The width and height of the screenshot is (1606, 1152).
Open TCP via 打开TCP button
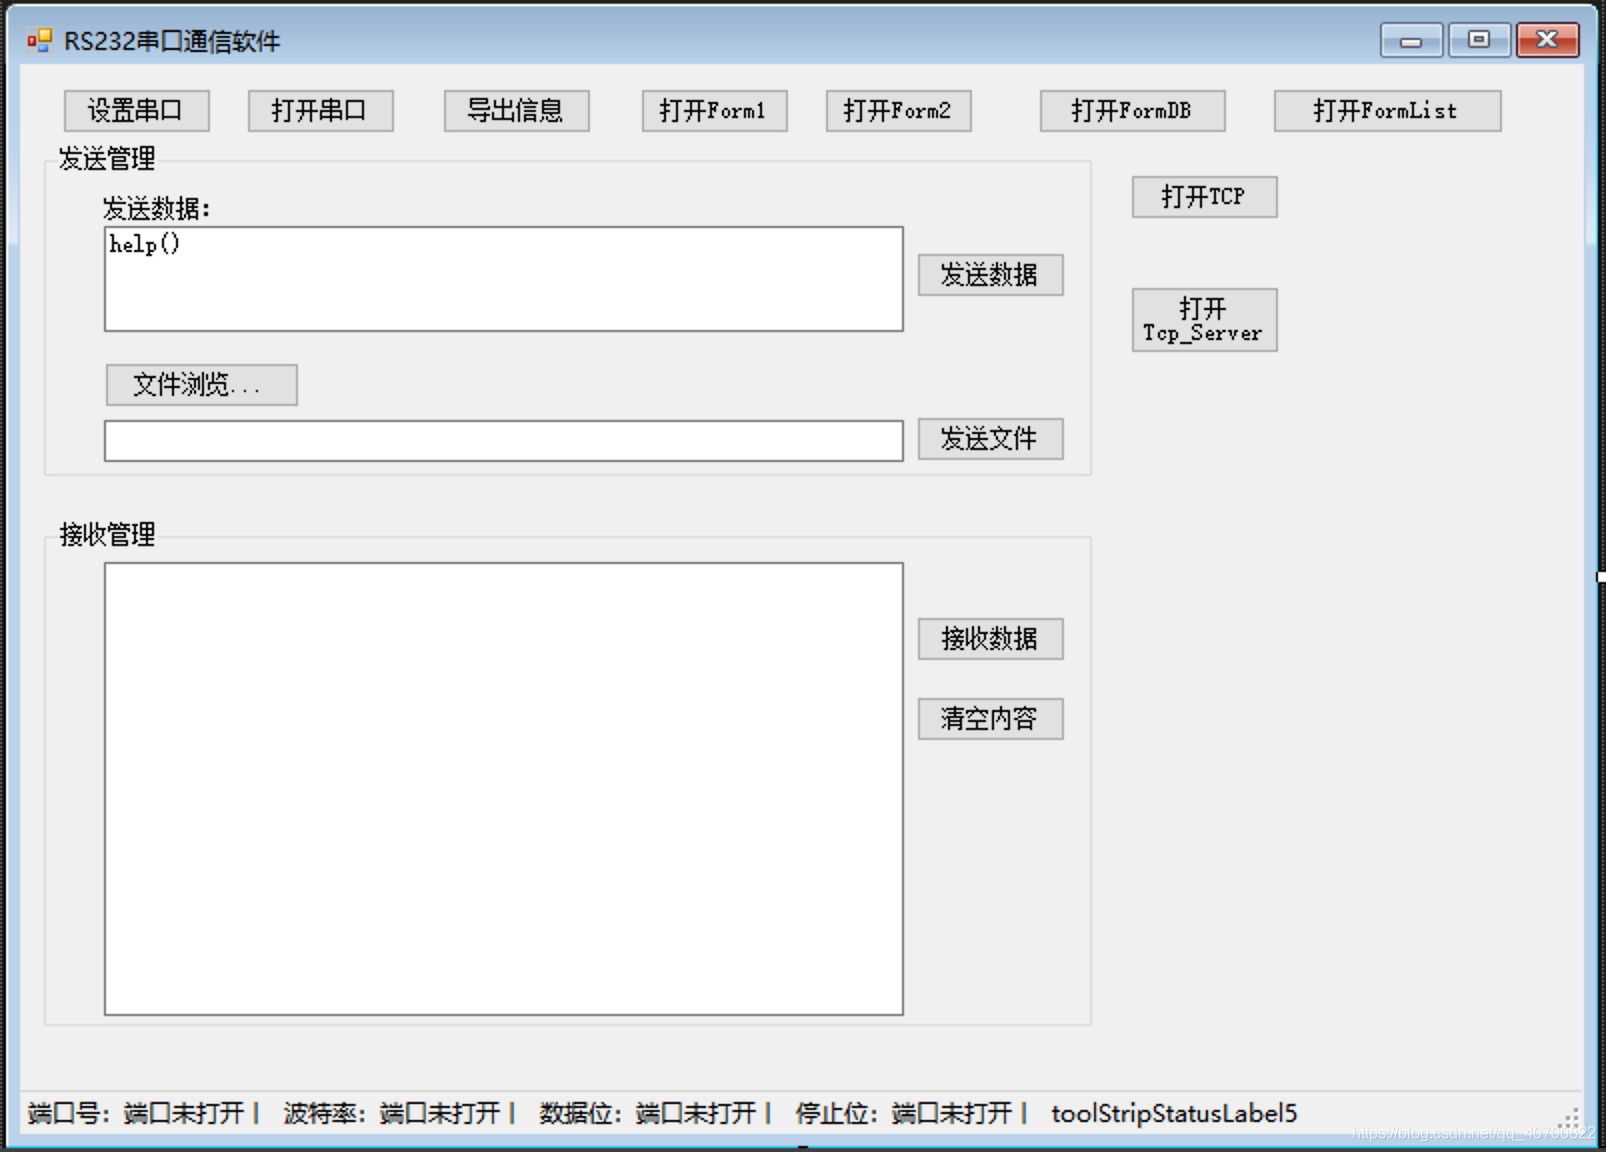(x=1204, y=197)
